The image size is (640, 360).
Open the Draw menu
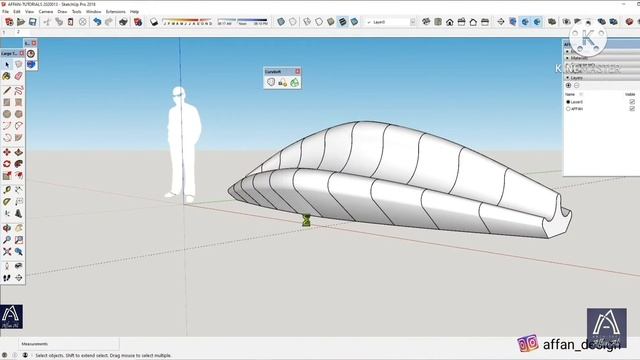click(x=62, y=11)
